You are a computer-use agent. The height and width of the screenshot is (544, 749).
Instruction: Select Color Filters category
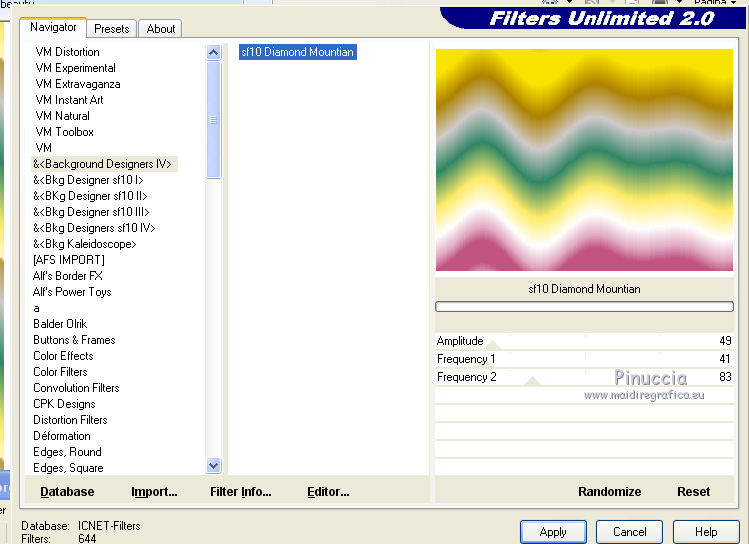click(x=60, y=372)
